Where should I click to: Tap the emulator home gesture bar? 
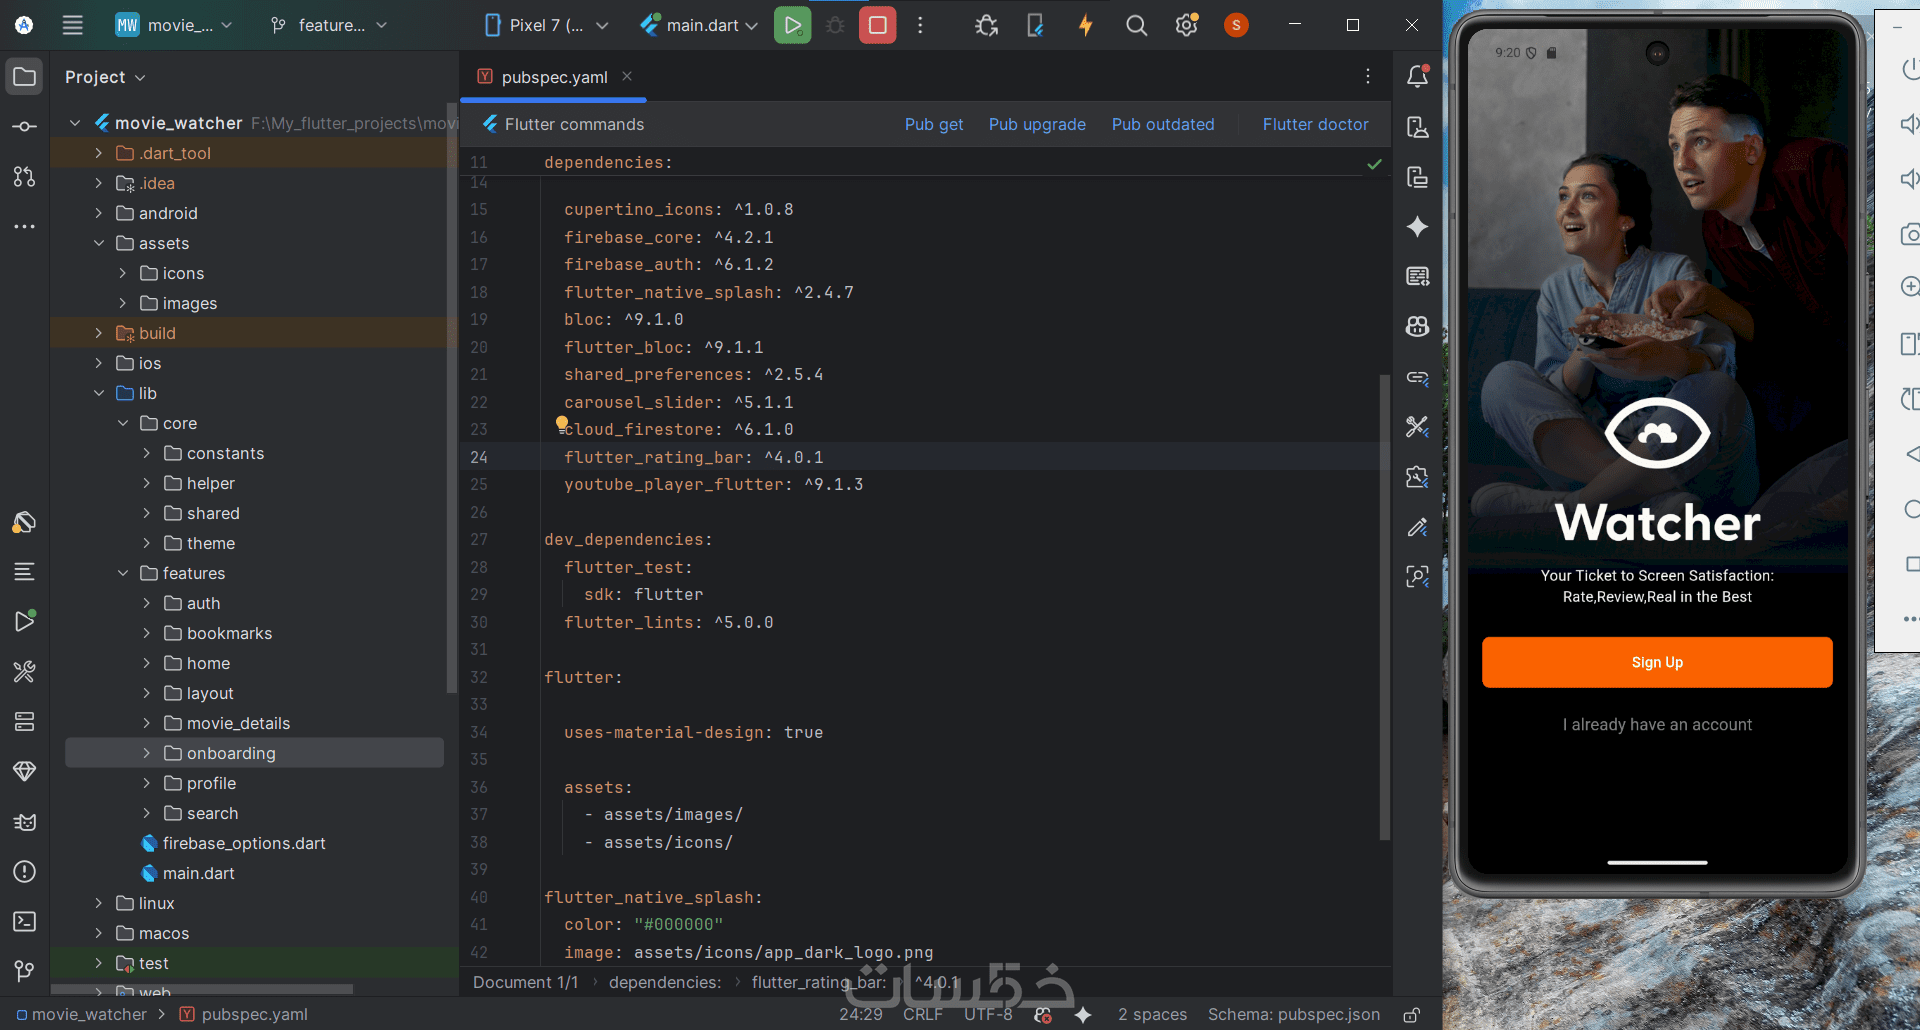(1657, 862)
